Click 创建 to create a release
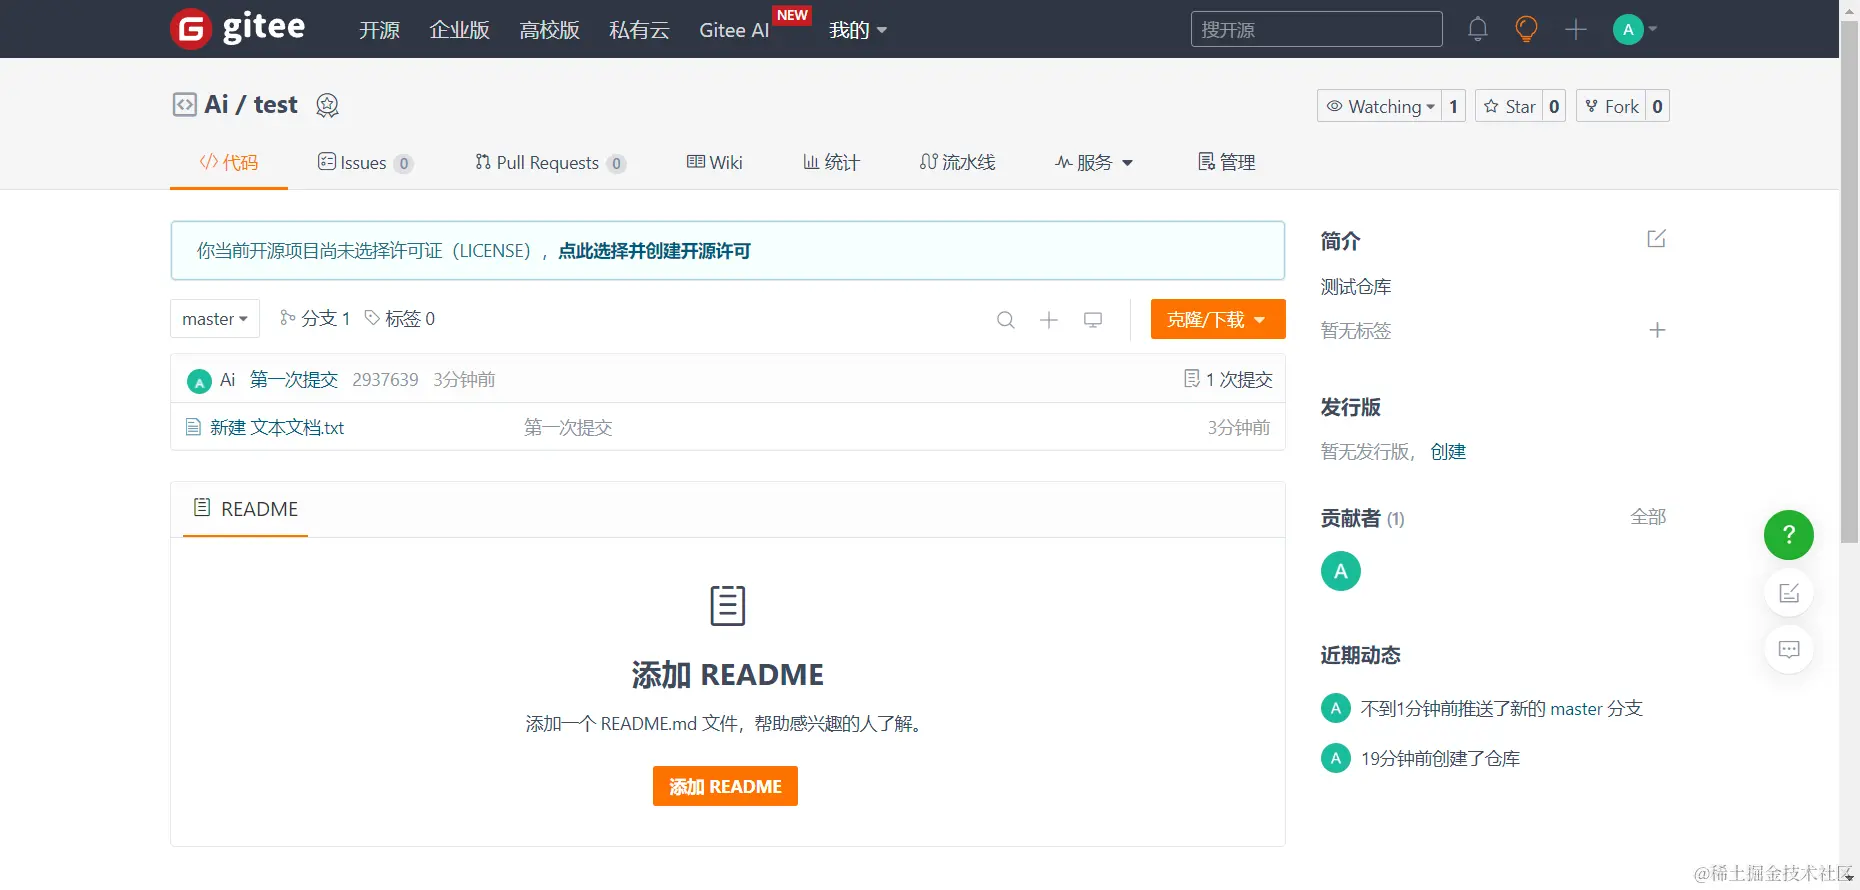This screenshot has height=890, width=1860. [x=1448, y=451]
